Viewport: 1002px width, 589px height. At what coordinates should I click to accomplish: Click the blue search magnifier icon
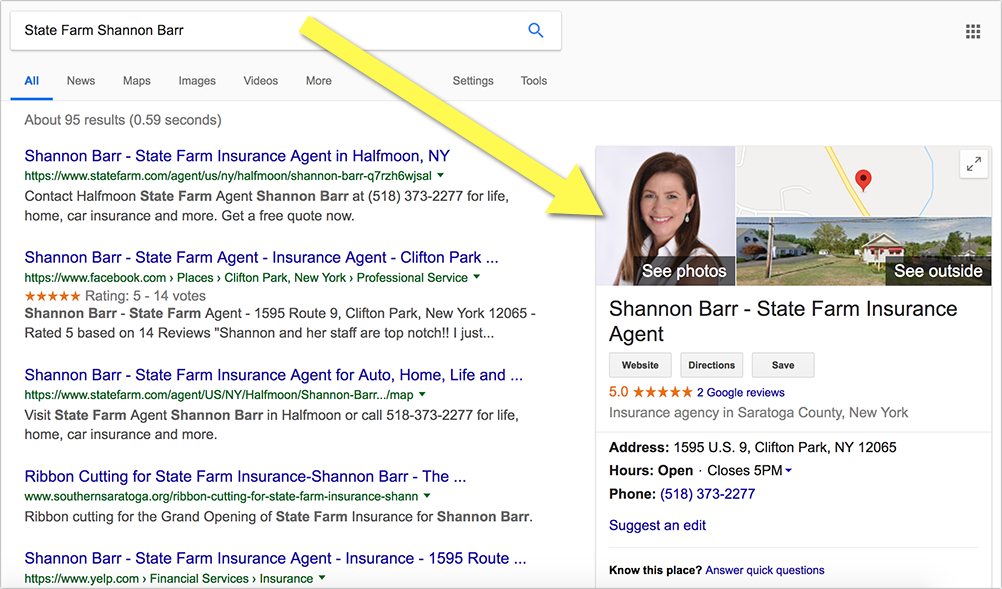pos(536,30)
